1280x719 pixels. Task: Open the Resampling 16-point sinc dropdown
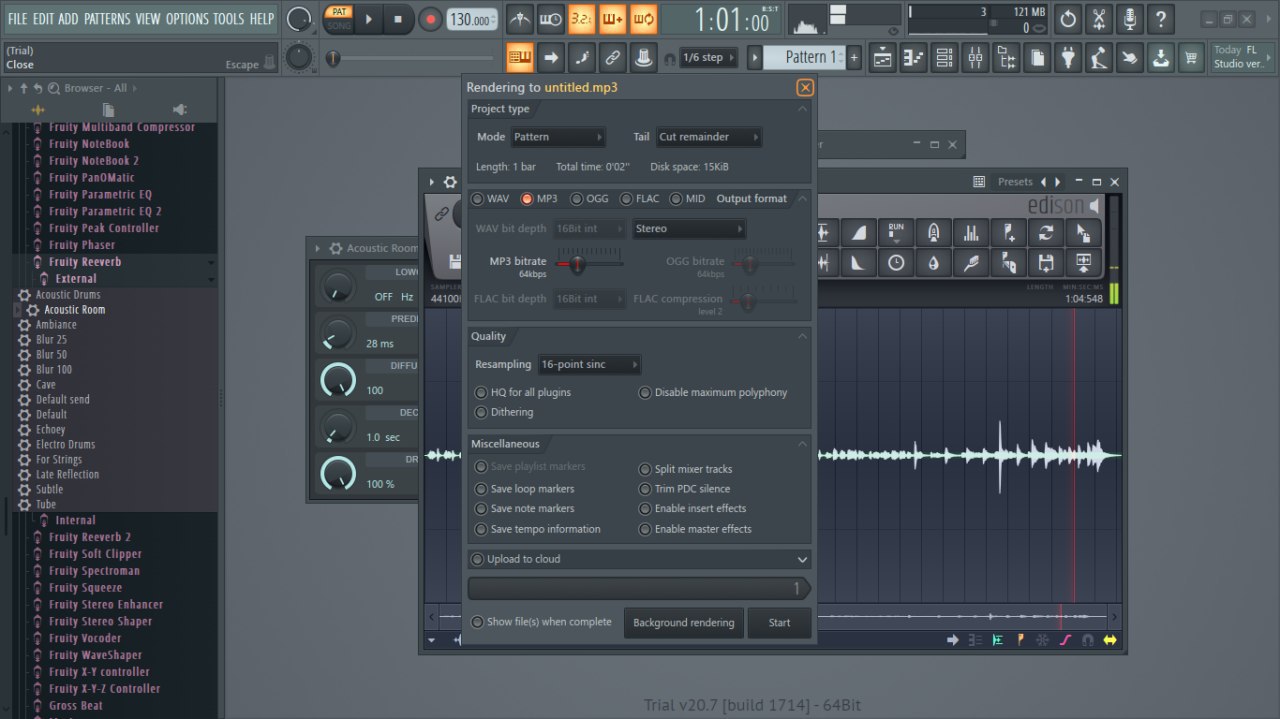click(590, 365)
